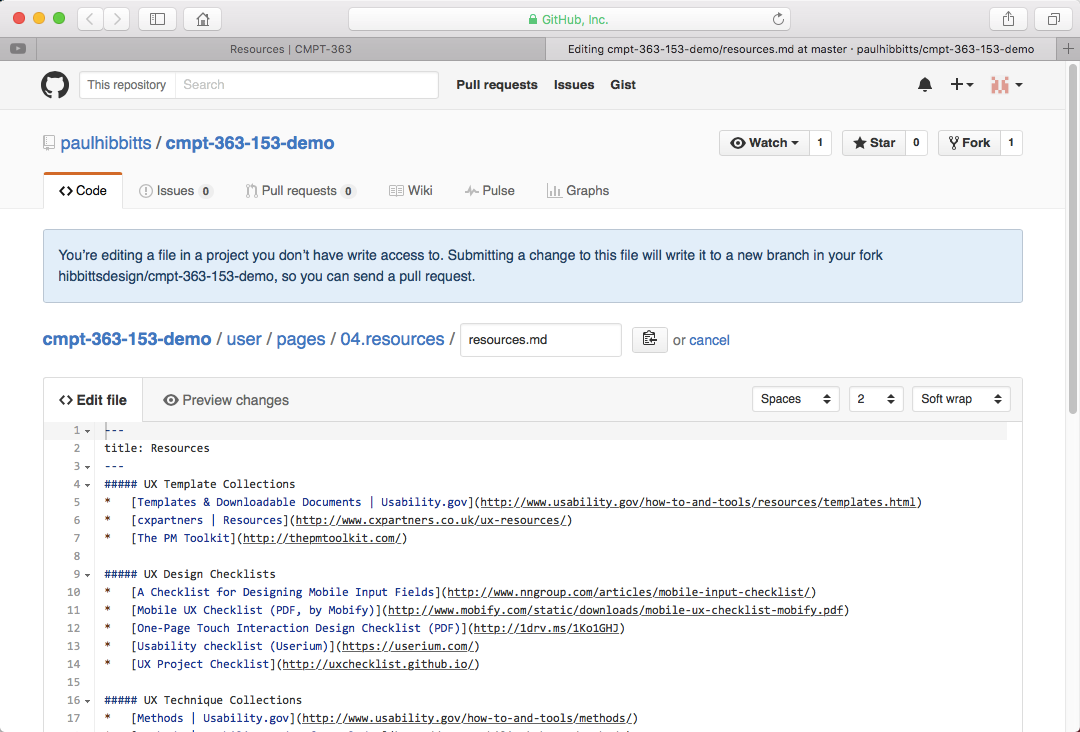Click the watchers count 1
Image resolution: width=1080 pixels, height=732 pixels.
[820, 143]
